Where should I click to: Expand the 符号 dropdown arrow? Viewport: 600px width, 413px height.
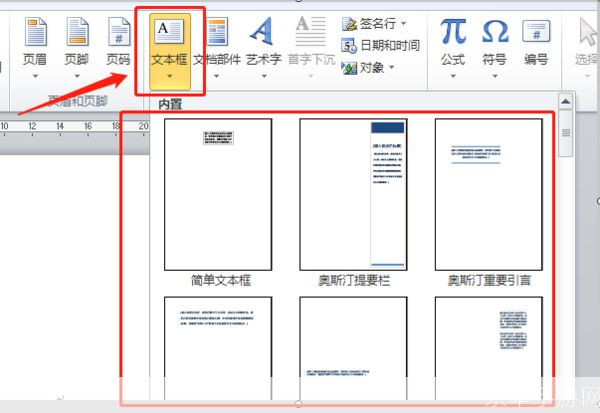tap(495, 76)
